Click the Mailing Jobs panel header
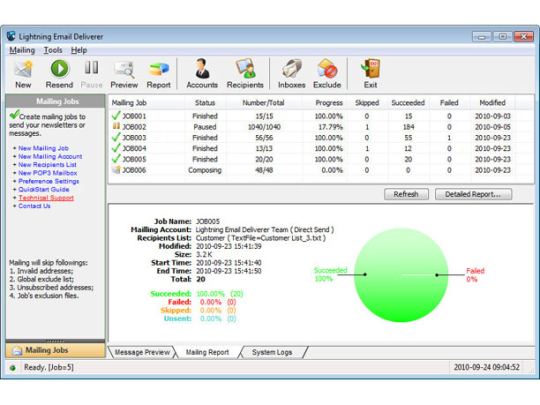The image size is (540, 405). [55, 101]
